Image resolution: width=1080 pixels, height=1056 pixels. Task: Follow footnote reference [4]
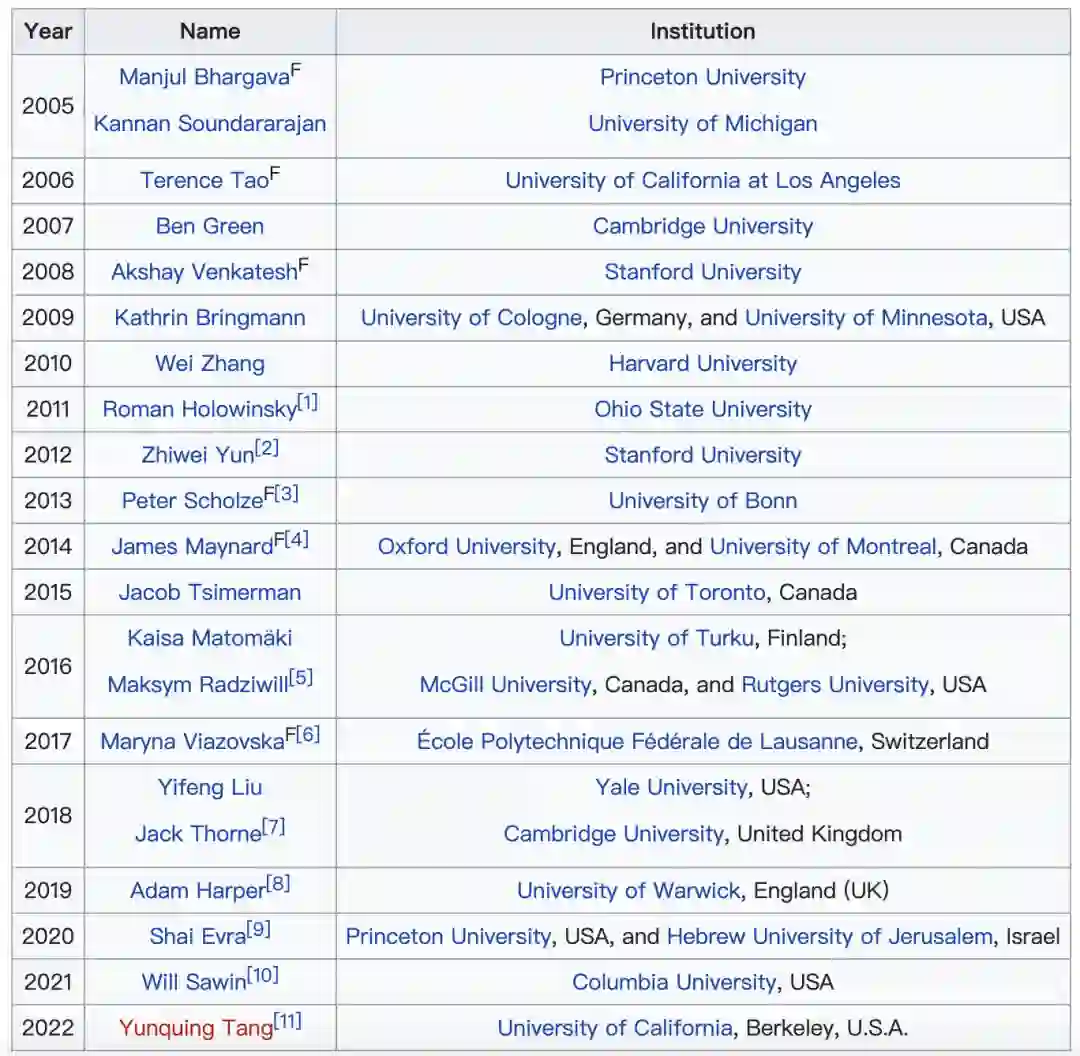click(x=297, y=539)
